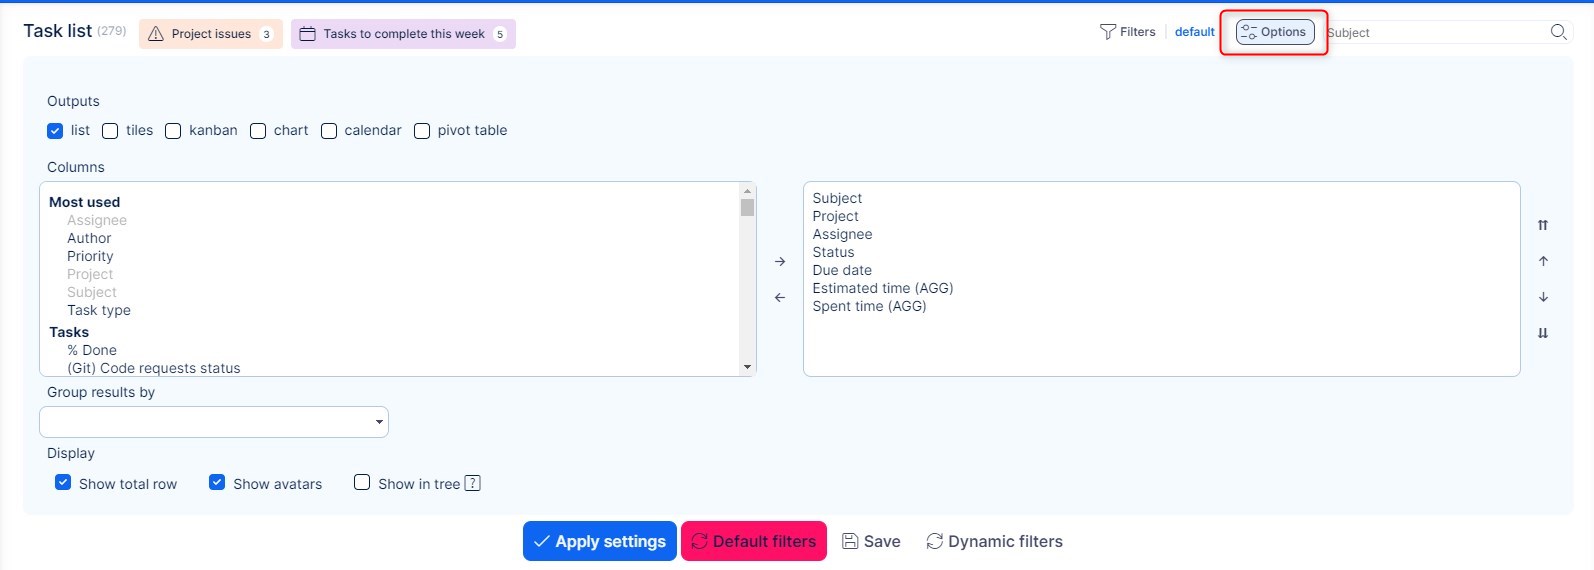1594x570 pixels.
Task: Toggle the Options panel button
Action: point(1274,32)
